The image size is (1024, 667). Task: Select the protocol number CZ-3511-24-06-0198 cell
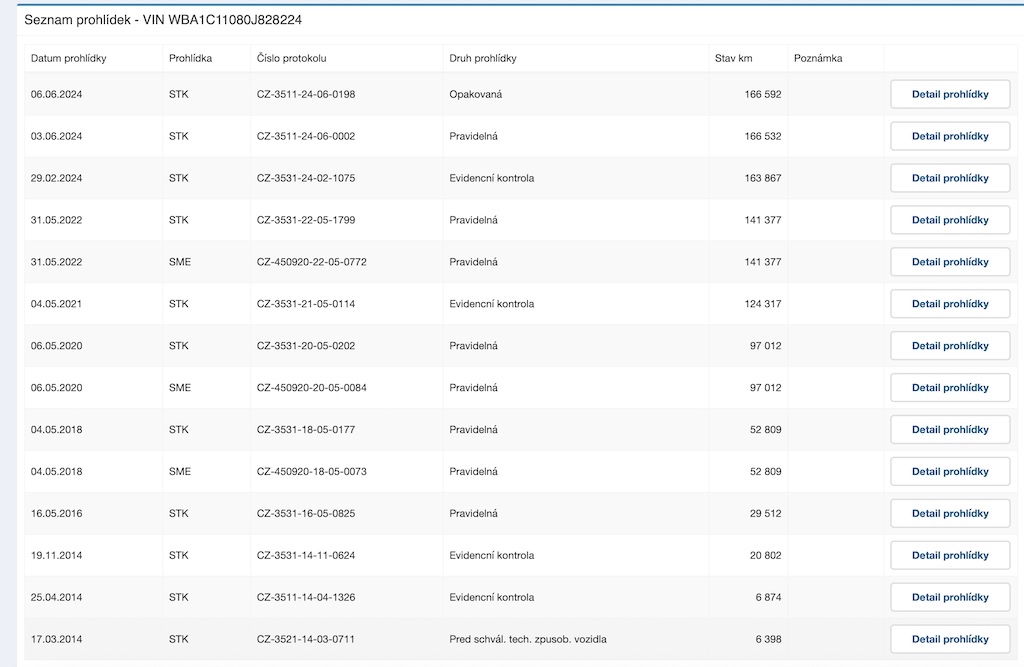(306, 94)
